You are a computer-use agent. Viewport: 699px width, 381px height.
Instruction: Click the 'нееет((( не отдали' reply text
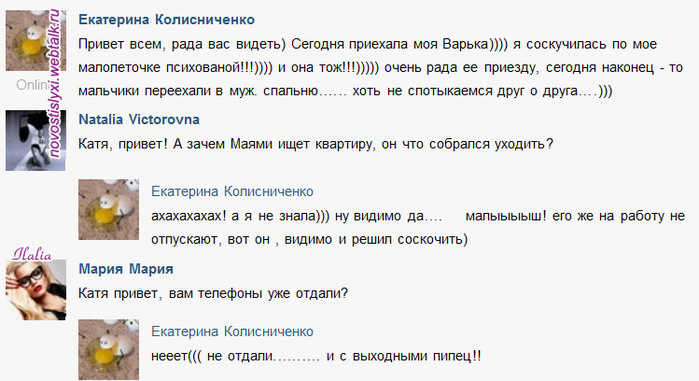[x=316, y=356]
